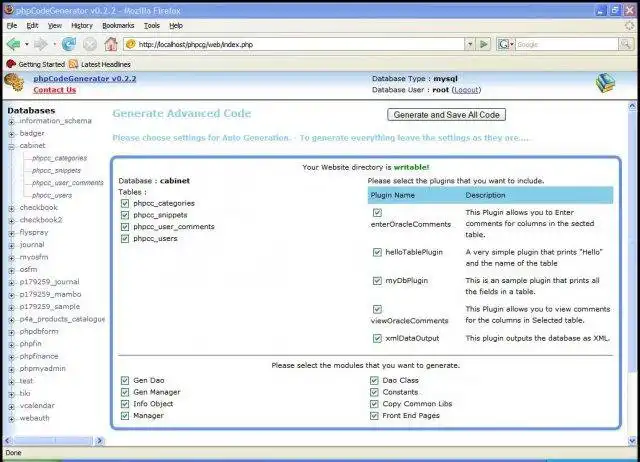This screenshot has height=462, width=640.
Task: Open the Back history dropdown arrow
Action: [x=27, y=44]
